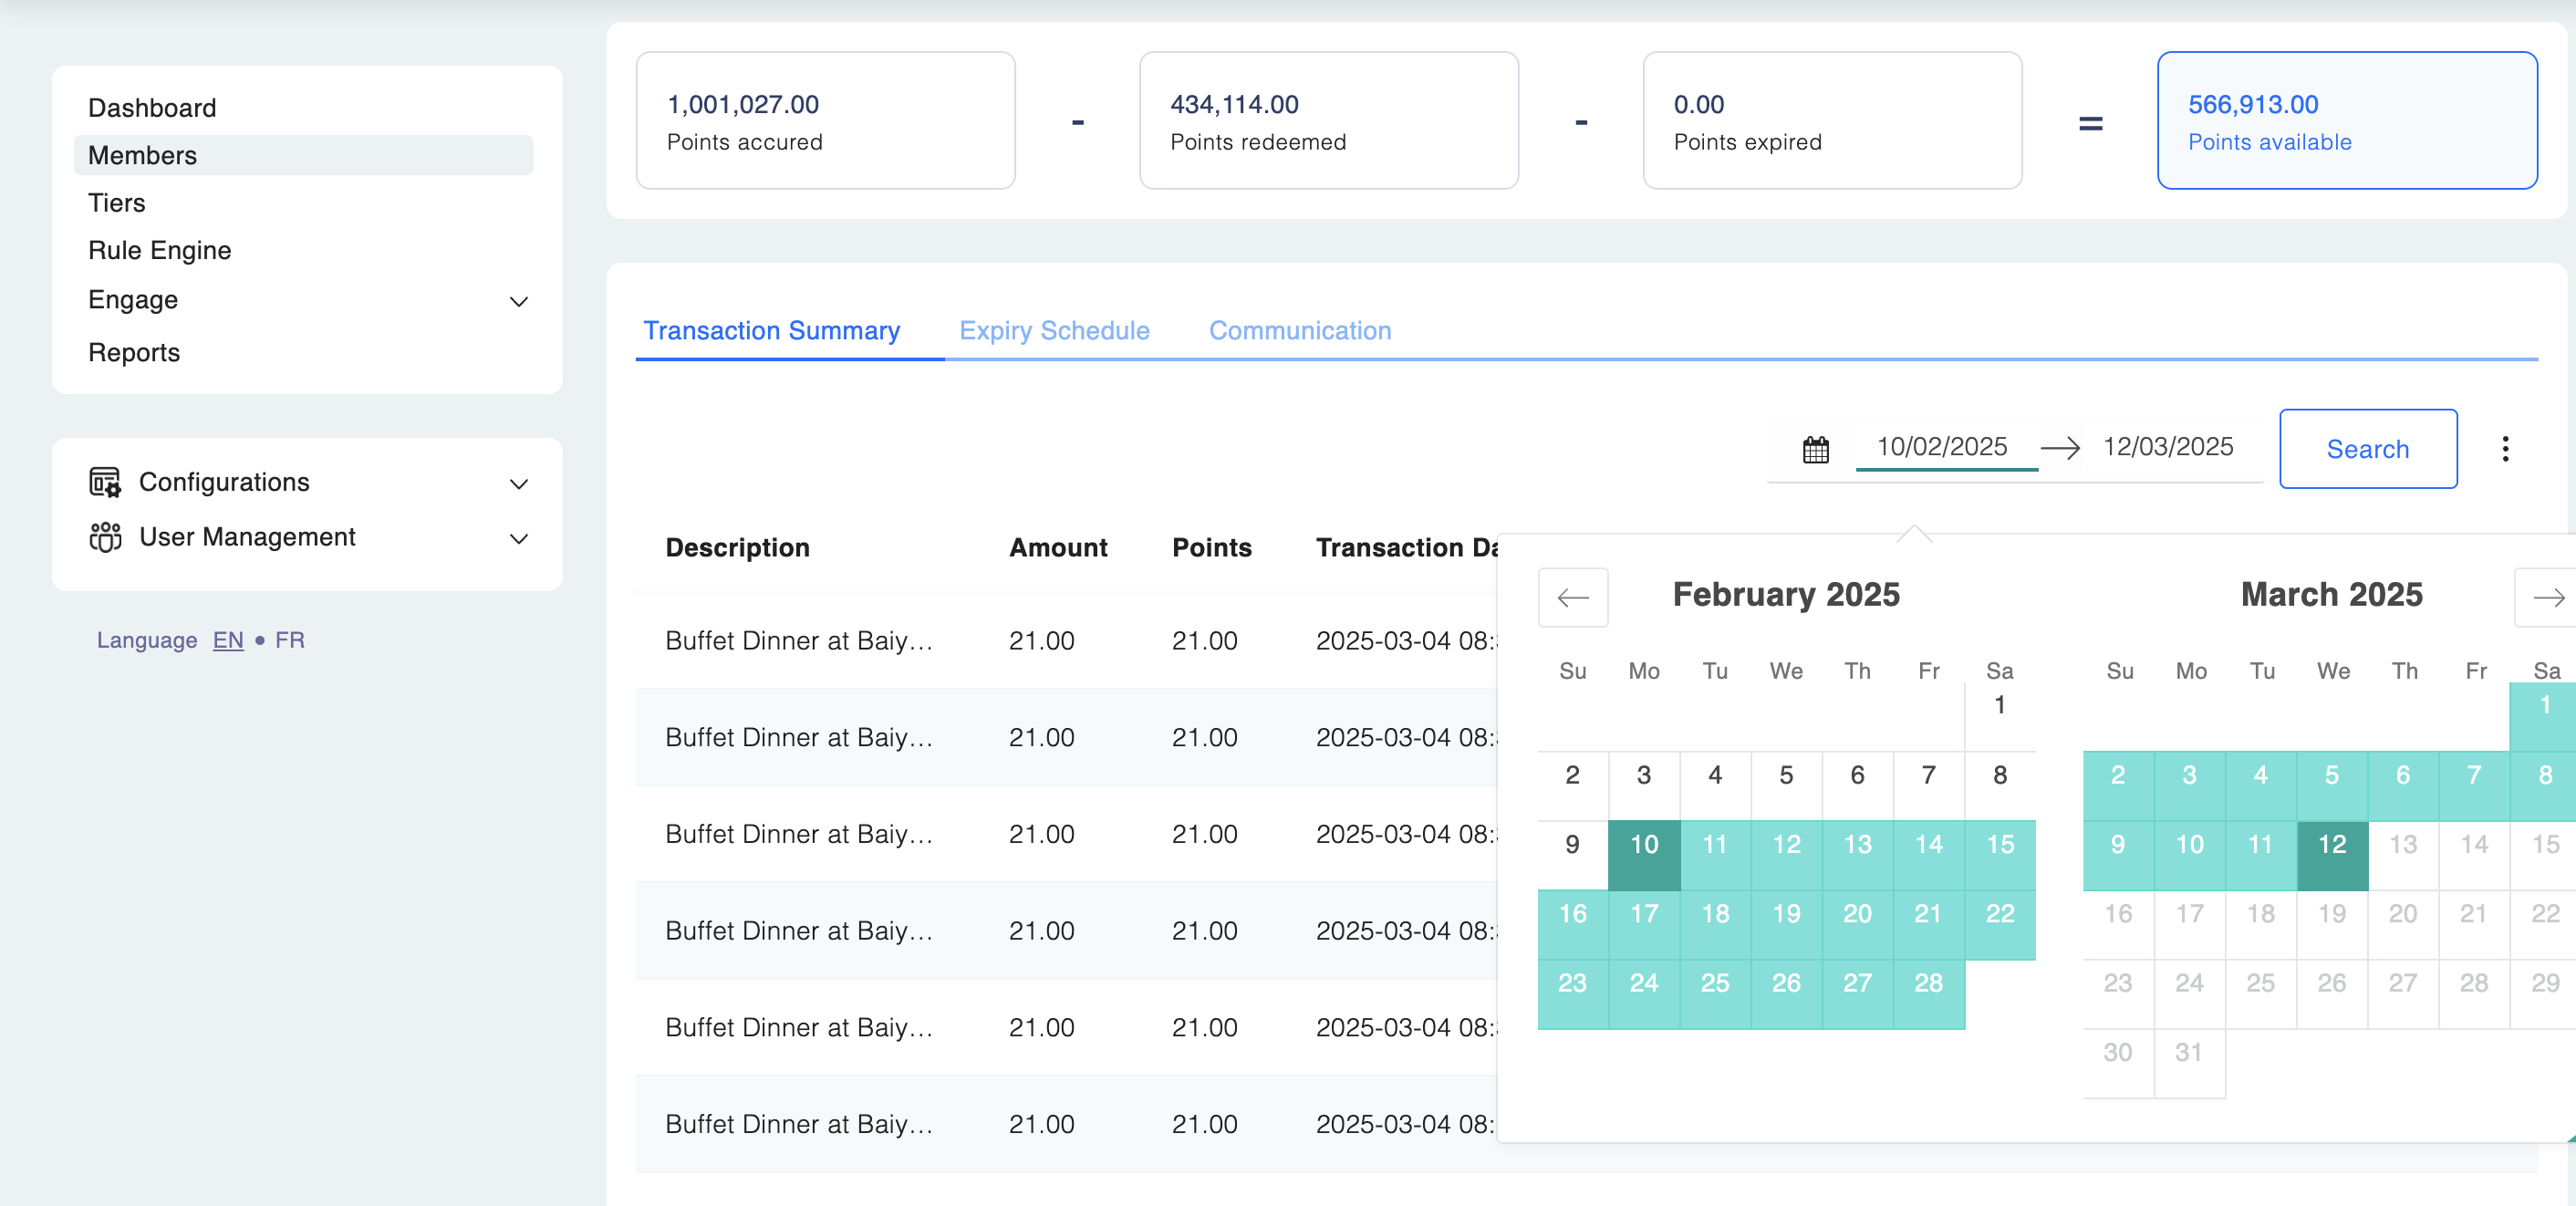Advance calendar with right arrow button
The height and width of the screenshot is (1206, 2576).
pos(2547,597)
